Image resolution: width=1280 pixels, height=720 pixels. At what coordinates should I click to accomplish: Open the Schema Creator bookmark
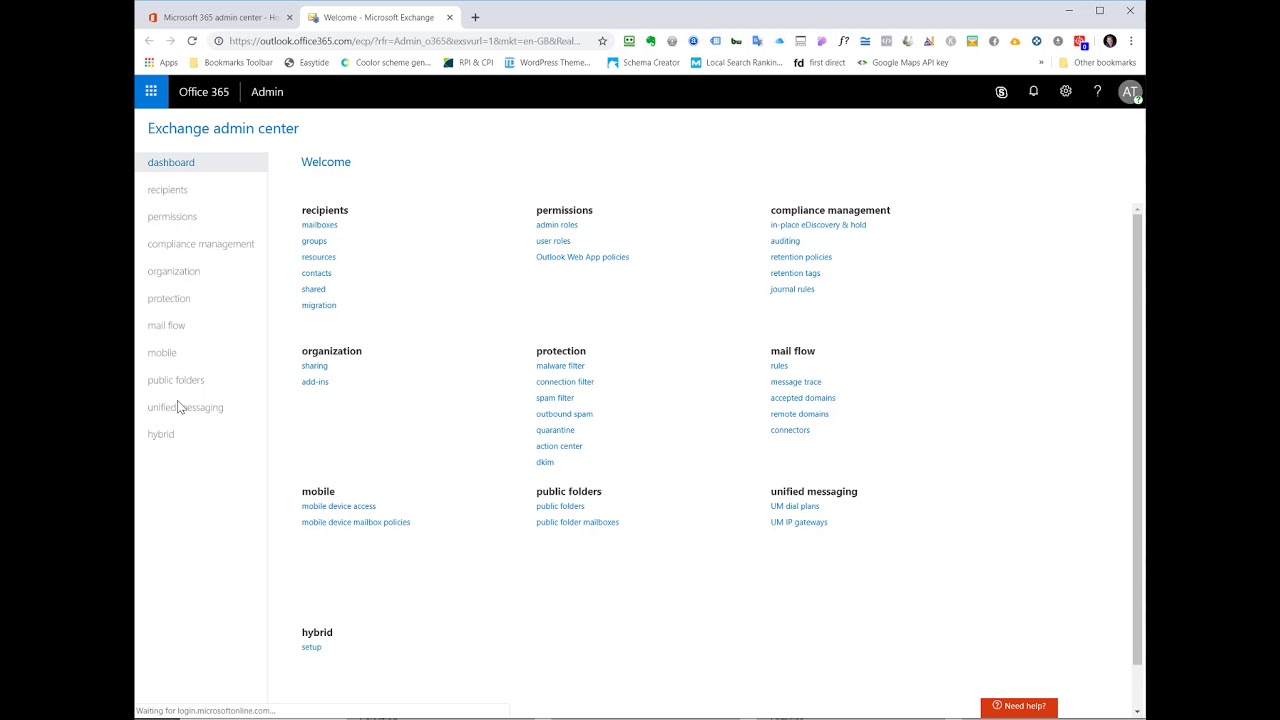click(x=644, y=62)
